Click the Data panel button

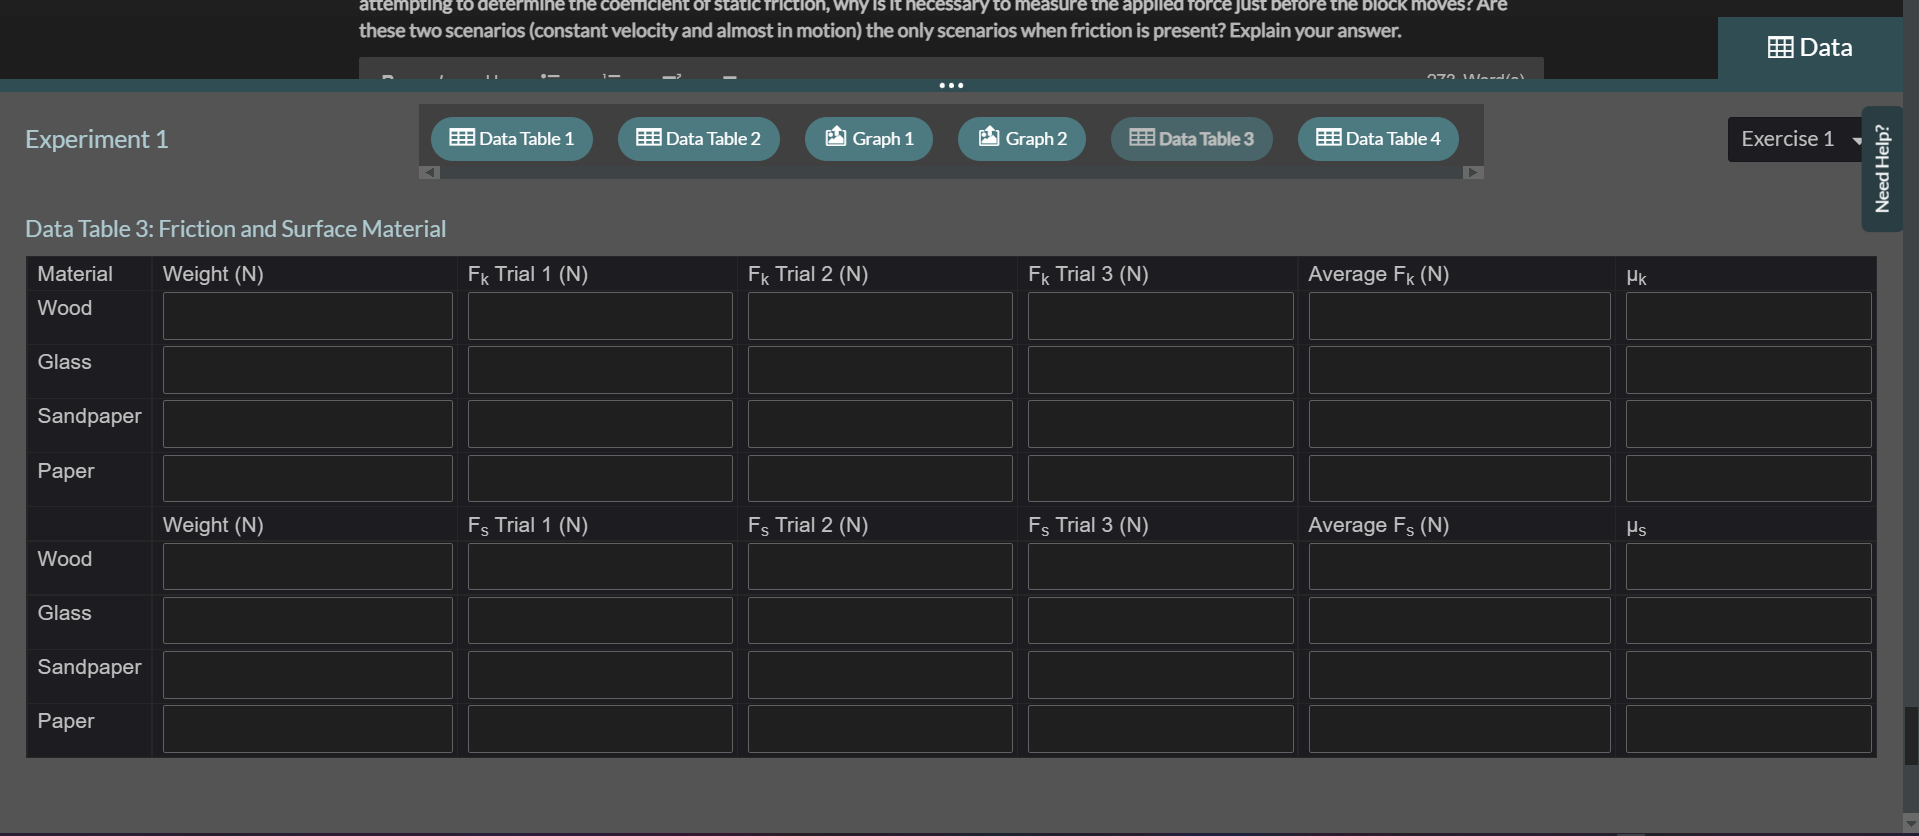(1810, 48)
